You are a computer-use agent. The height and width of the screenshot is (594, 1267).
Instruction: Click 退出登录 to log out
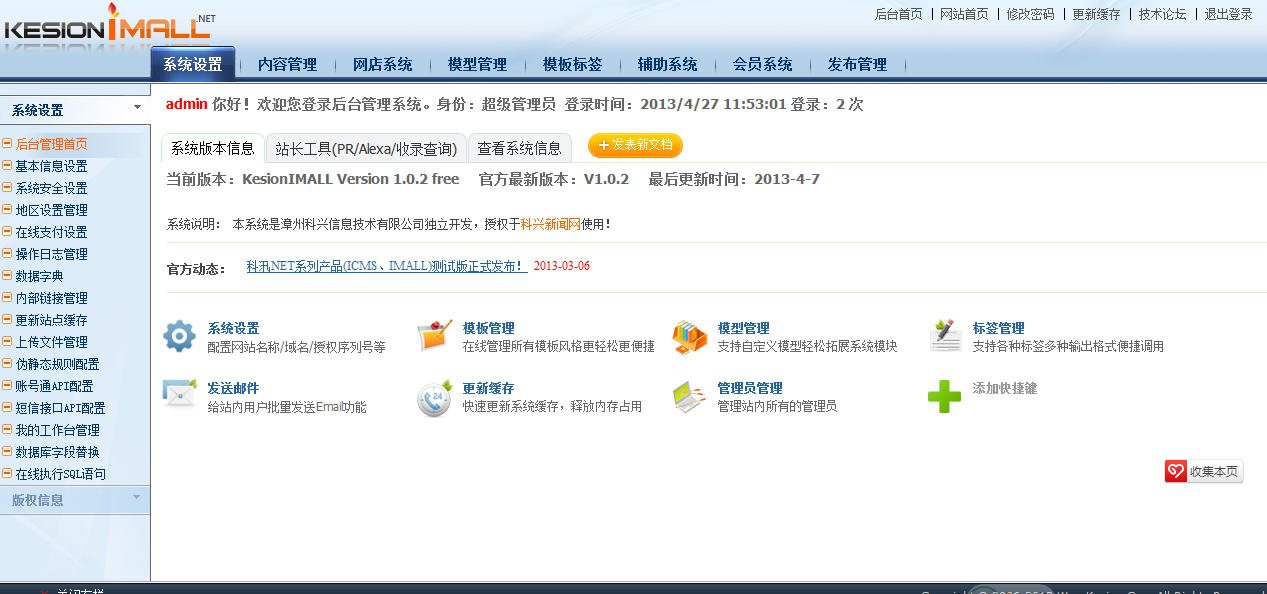(x=1228, y=14)
